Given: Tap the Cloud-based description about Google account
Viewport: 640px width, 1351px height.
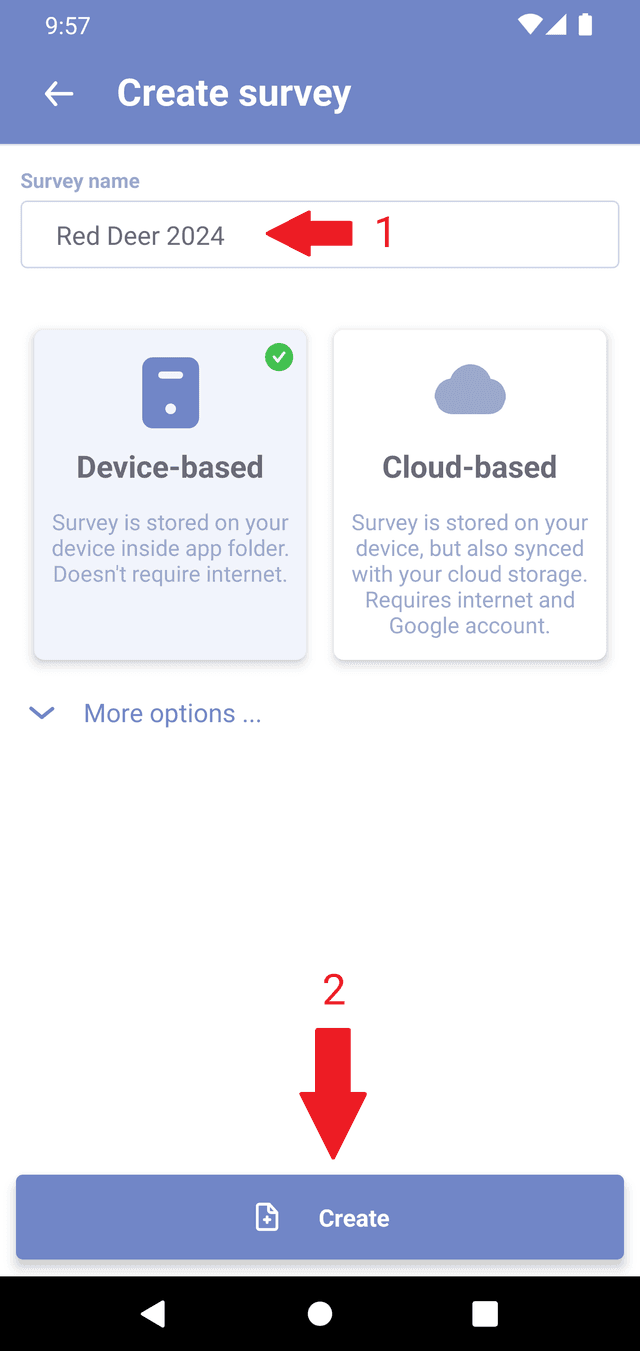Looking at the screenshot, I should 470,574.
